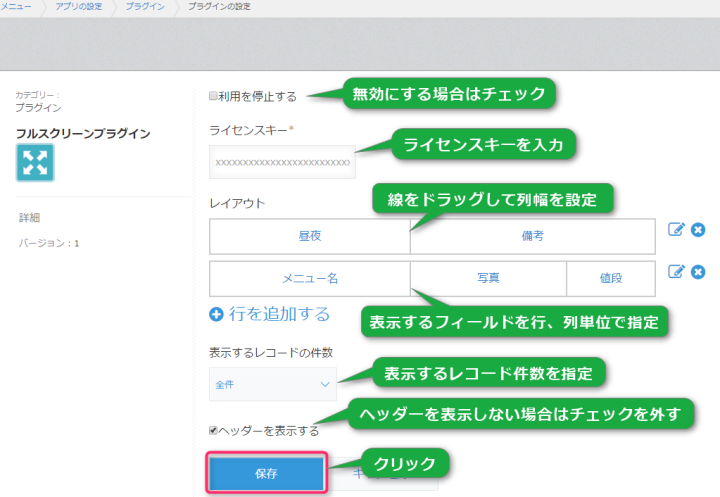
Task: Select the 備考 layout cell
Action: click(x=532, y=237)
